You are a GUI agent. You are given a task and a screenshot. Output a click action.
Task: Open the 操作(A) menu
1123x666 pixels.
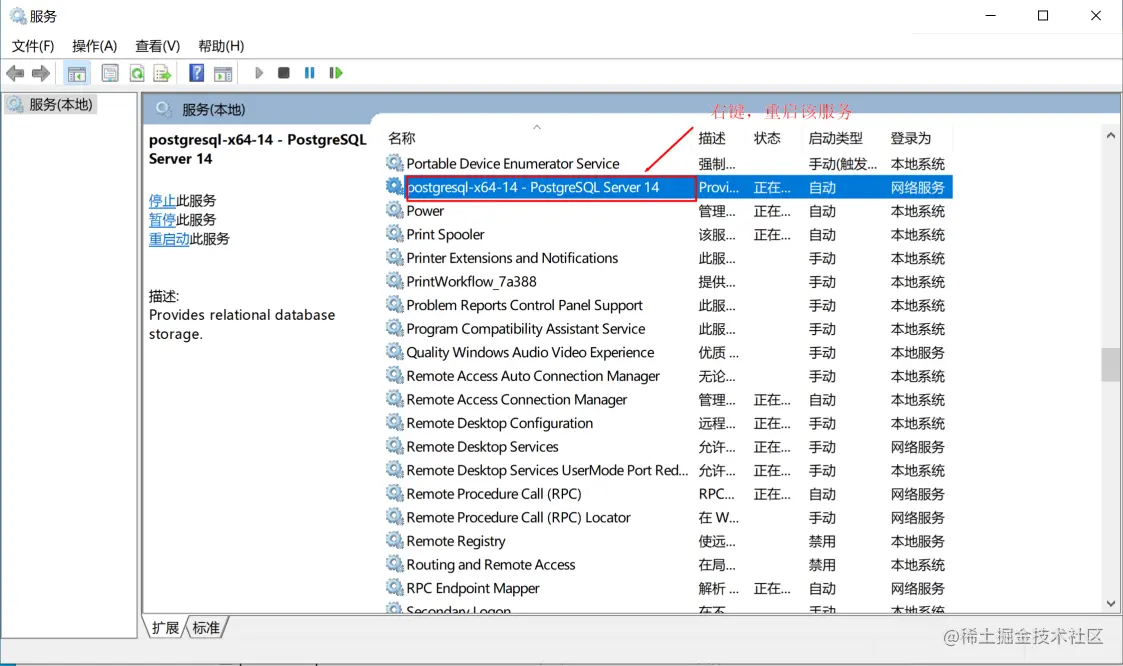tap(95, 46)
